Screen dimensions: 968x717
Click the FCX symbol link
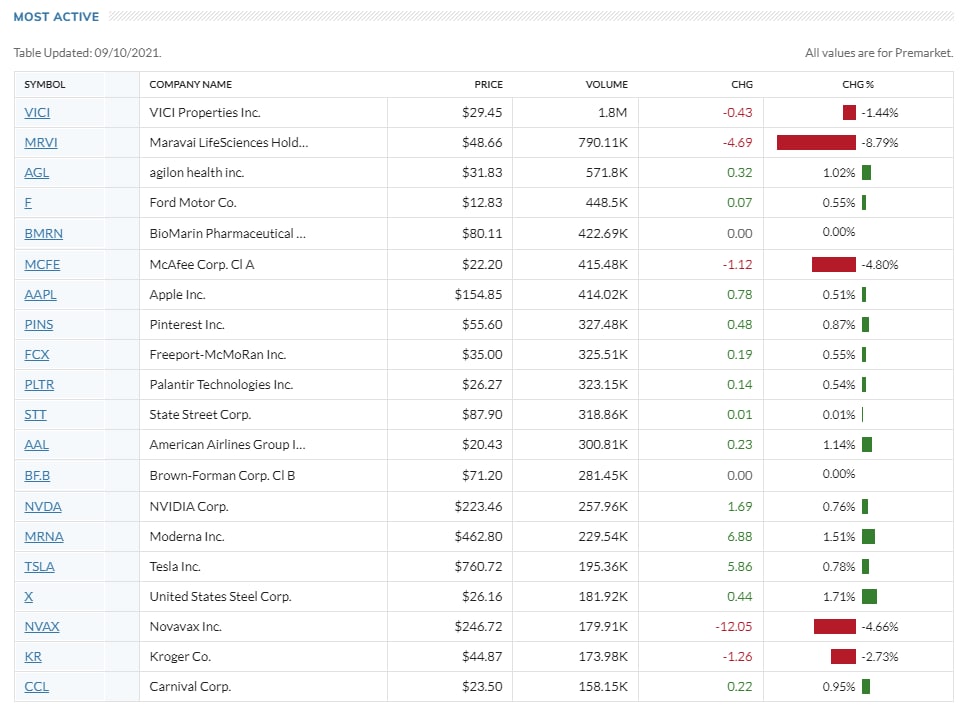36,354
